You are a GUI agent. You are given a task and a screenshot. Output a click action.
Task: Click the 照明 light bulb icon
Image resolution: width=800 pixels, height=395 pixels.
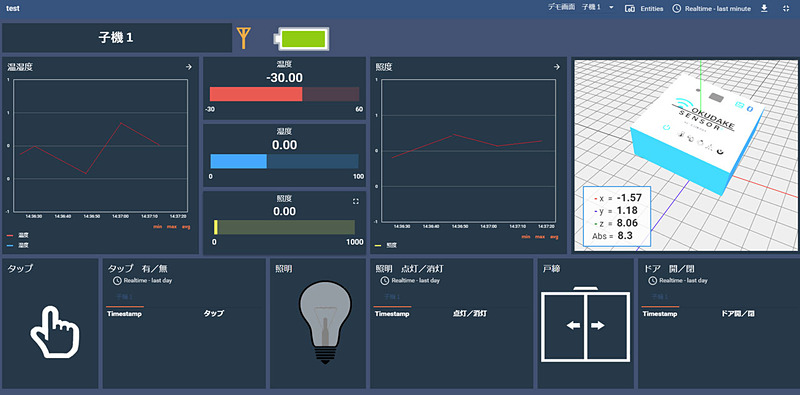[x=325, y=322]
